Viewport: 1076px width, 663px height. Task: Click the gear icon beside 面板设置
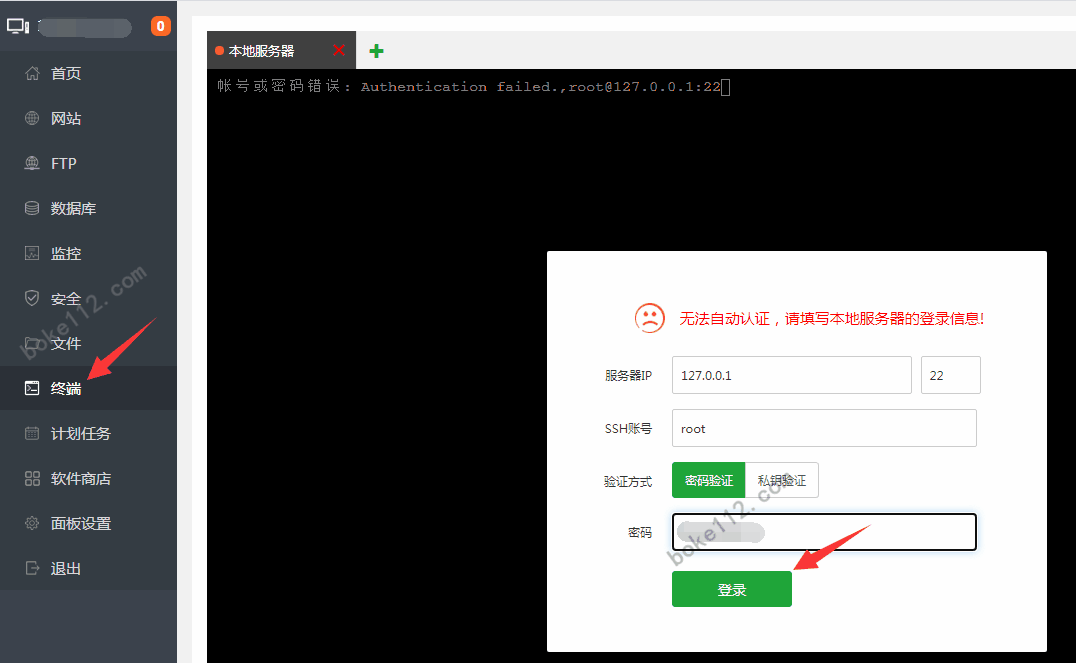pos(32,523)
